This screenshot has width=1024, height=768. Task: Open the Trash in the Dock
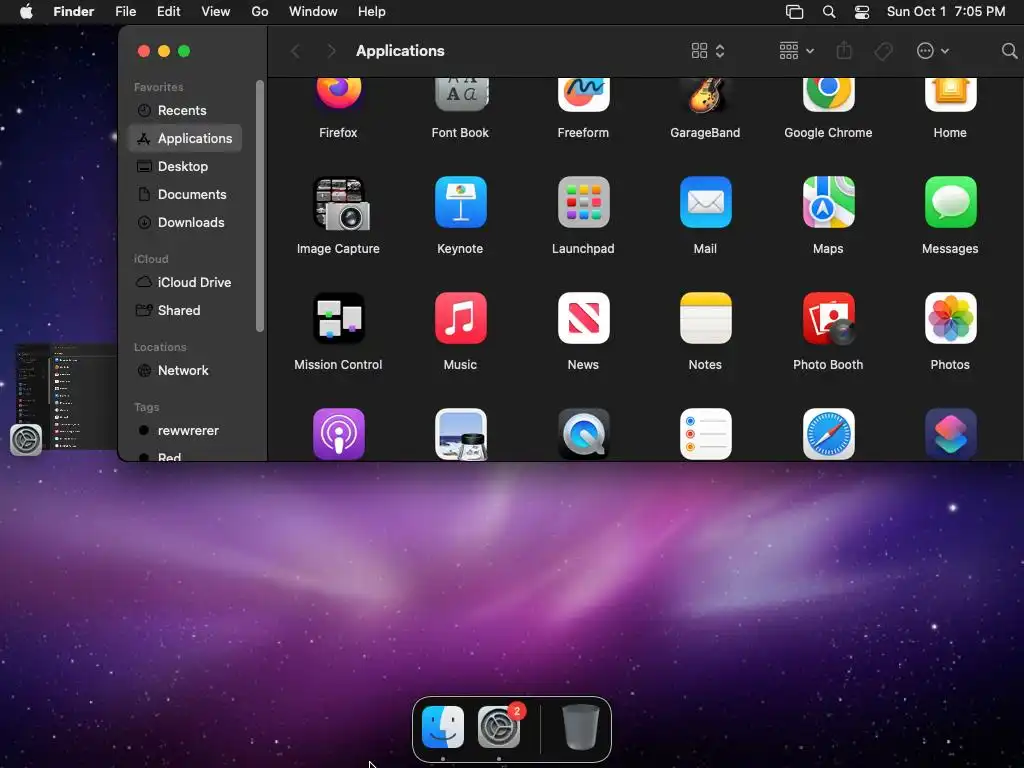581,727
